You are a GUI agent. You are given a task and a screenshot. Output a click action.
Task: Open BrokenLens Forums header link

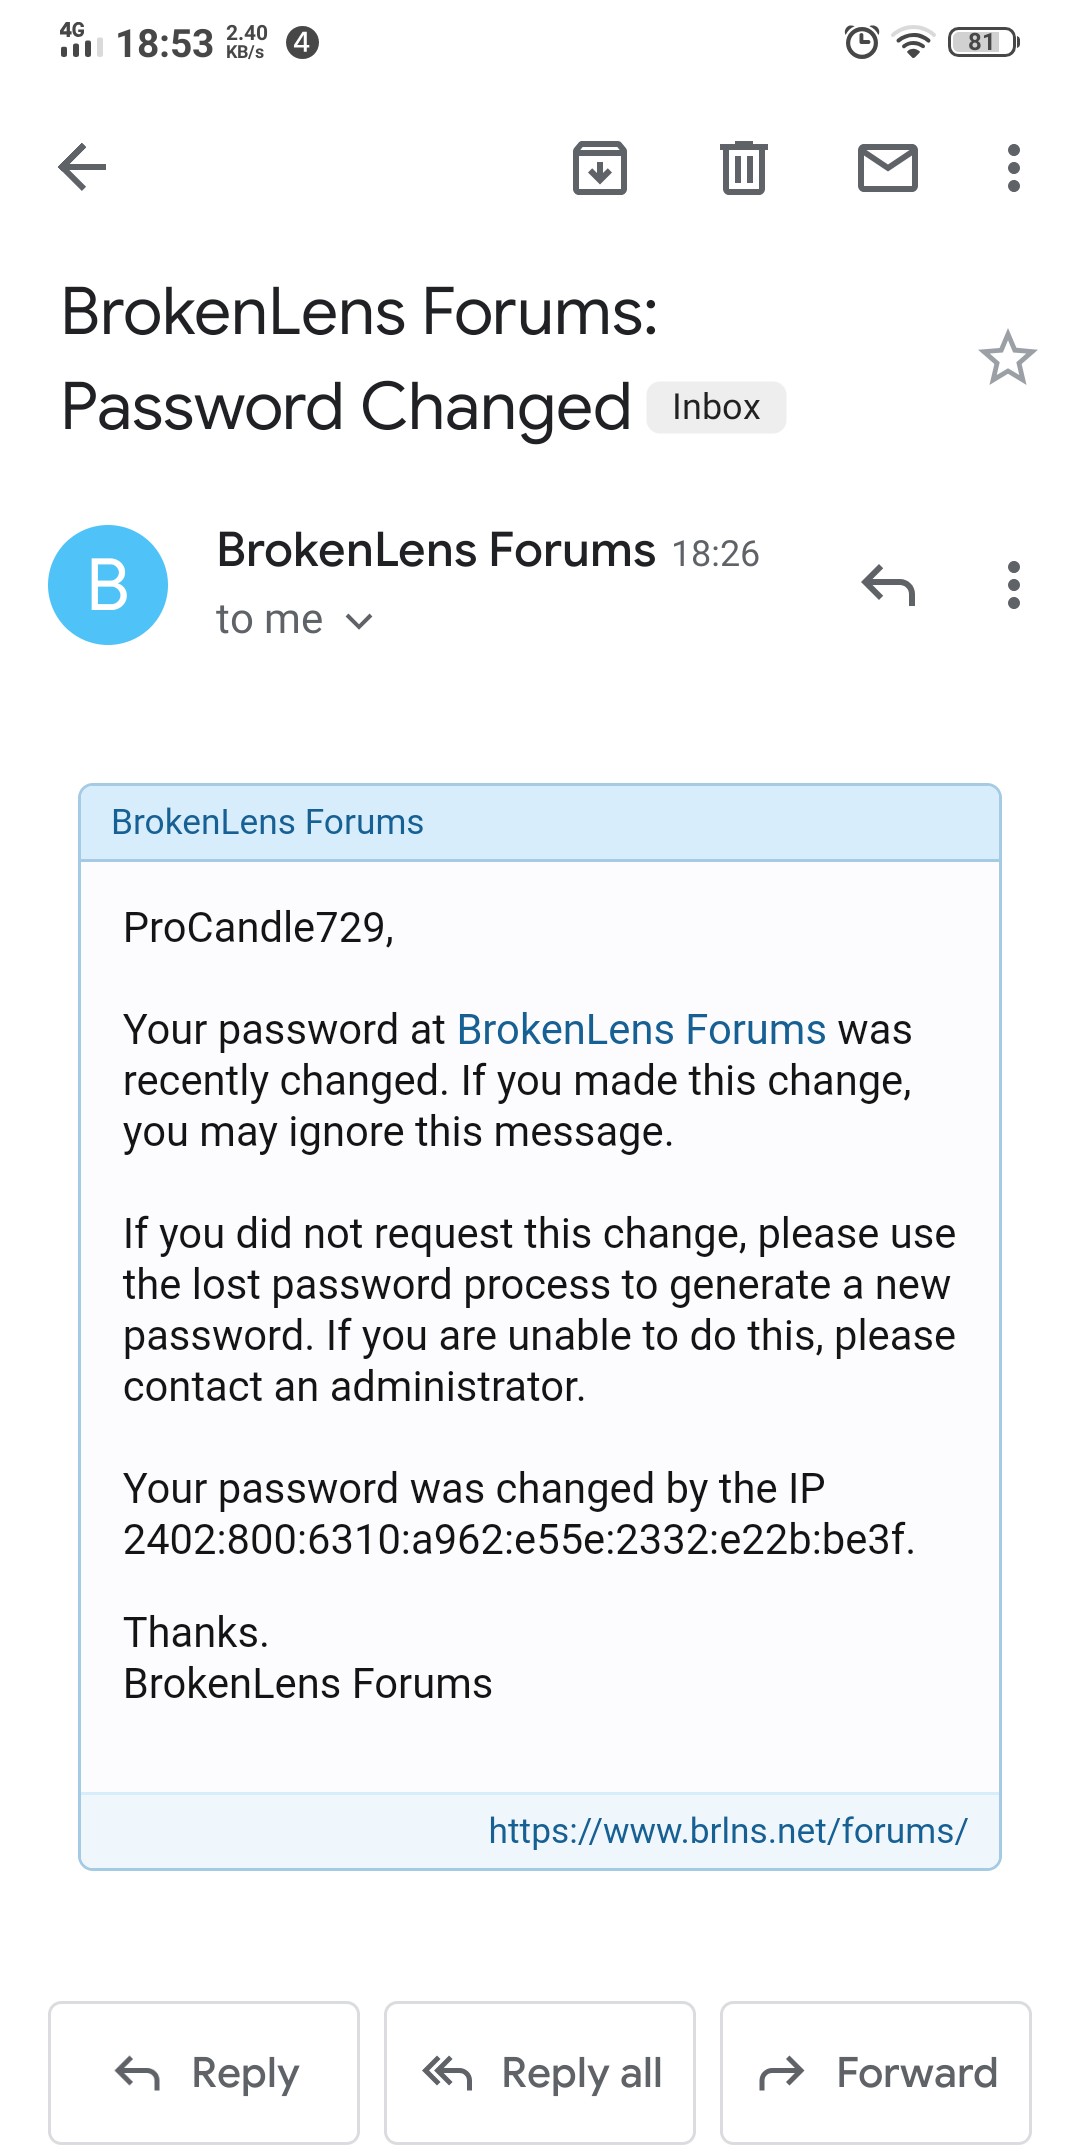click(267, 822)
